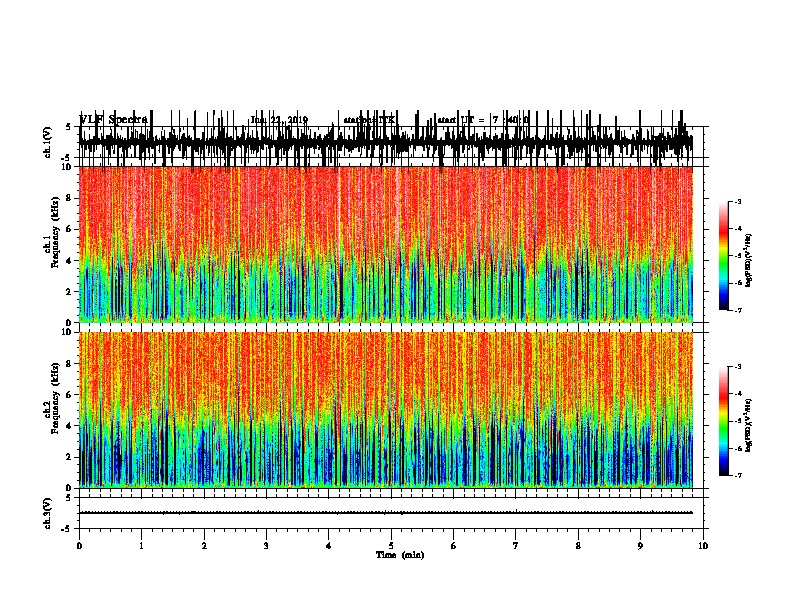Click the '2' tick on the time axis
This screenshot has width=792, height=612.
click(204, 546)
